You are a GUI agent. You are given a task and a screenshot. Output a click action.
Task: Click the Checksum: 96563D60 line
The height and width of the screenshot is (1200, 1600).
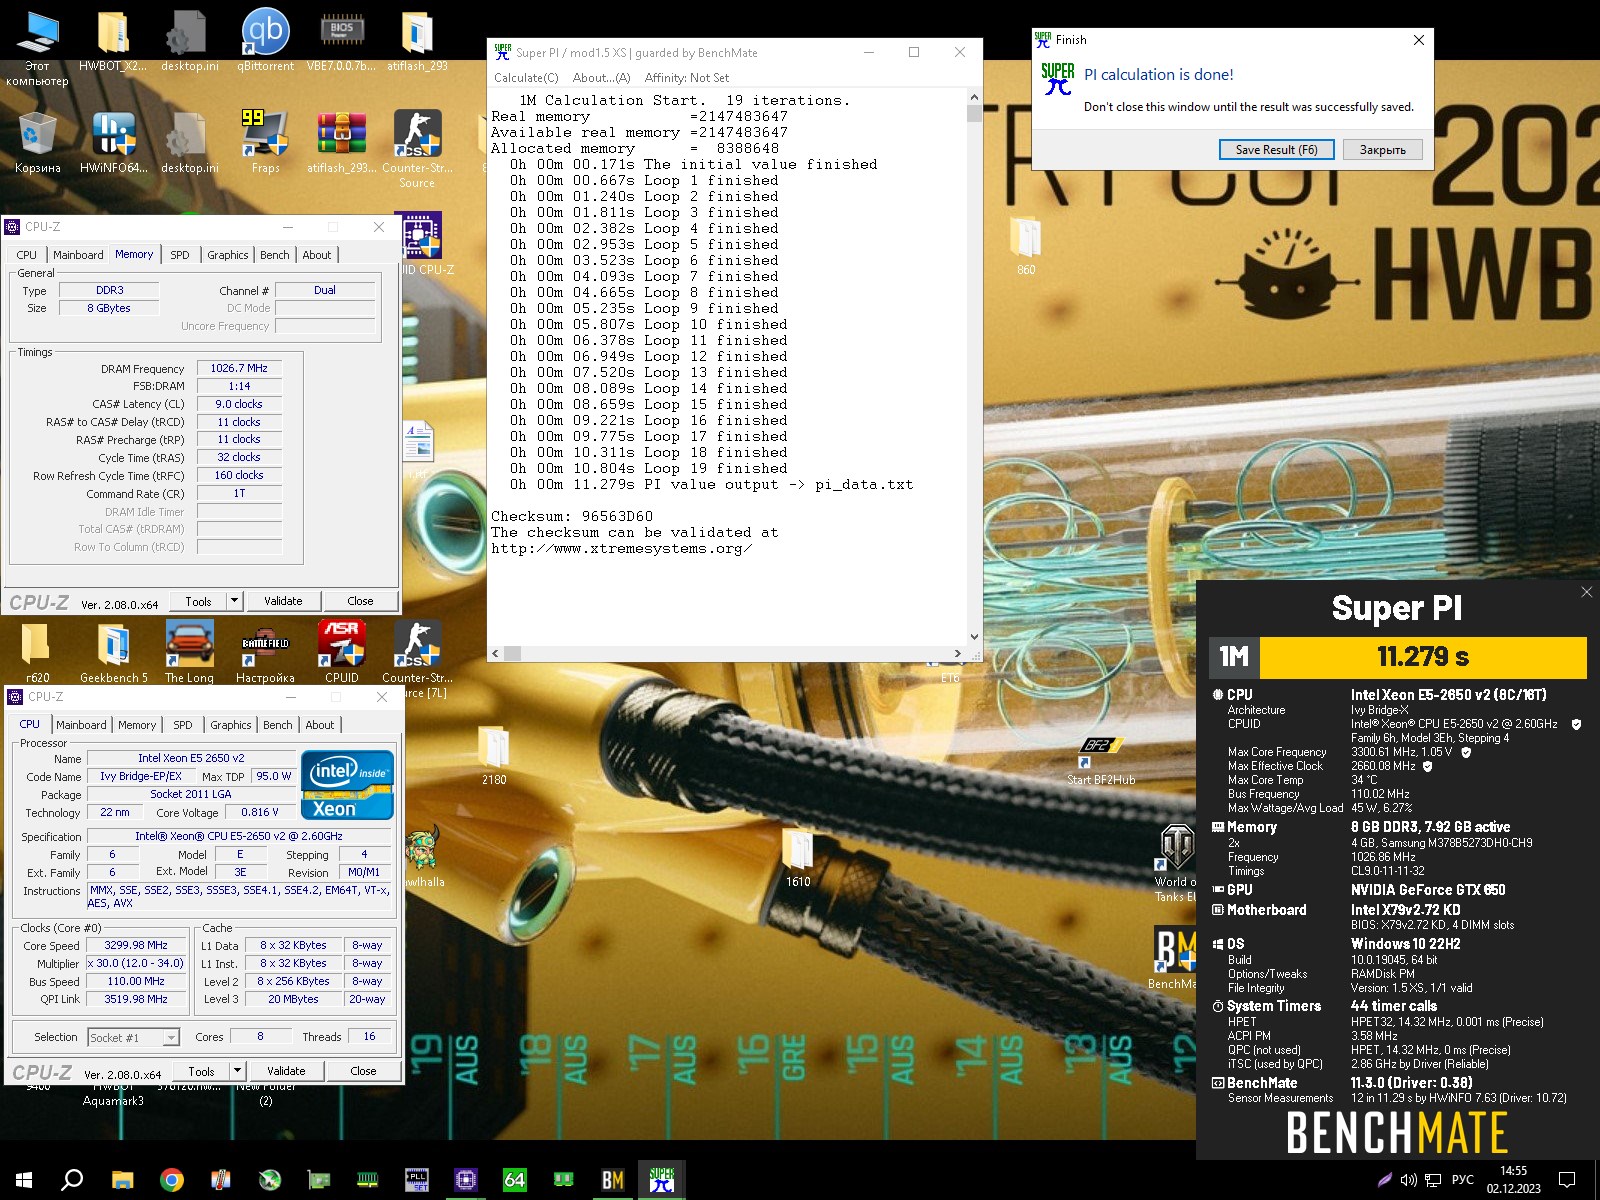[x=572, y=516]
